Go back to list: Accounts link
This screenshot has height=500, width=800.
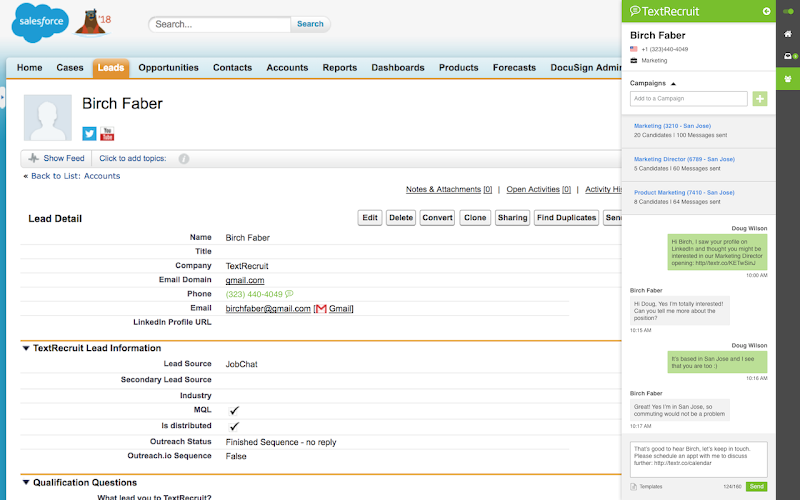tap(76, 176)
